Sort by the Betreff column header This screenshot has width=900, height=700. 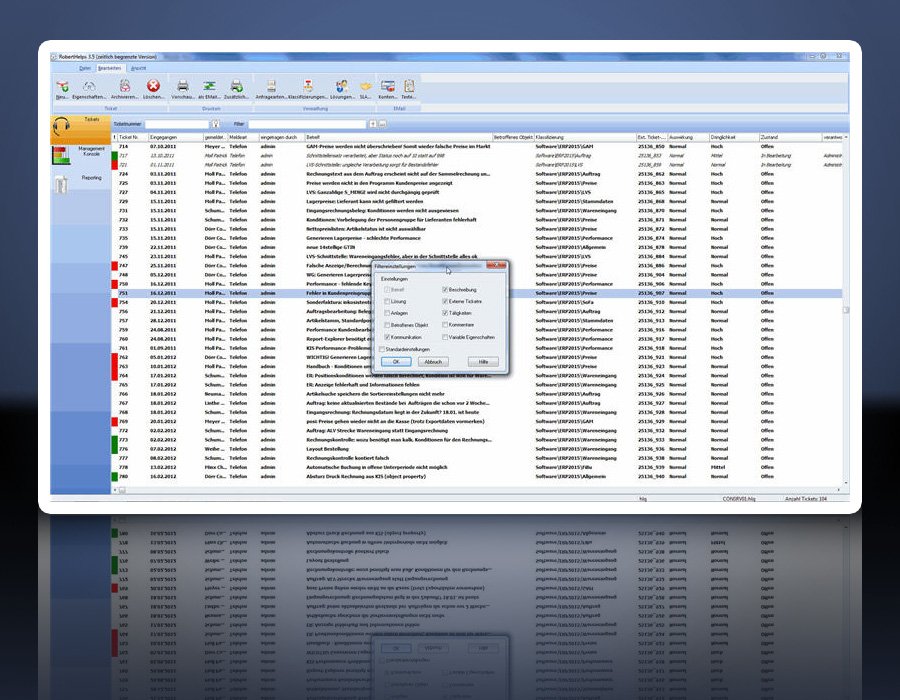[398, 138]
